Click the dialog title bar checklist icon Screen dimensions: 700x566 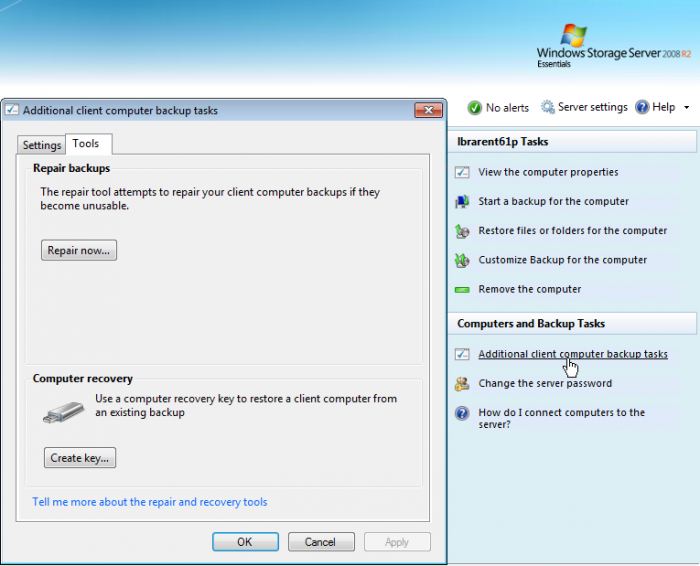point(12,110)
